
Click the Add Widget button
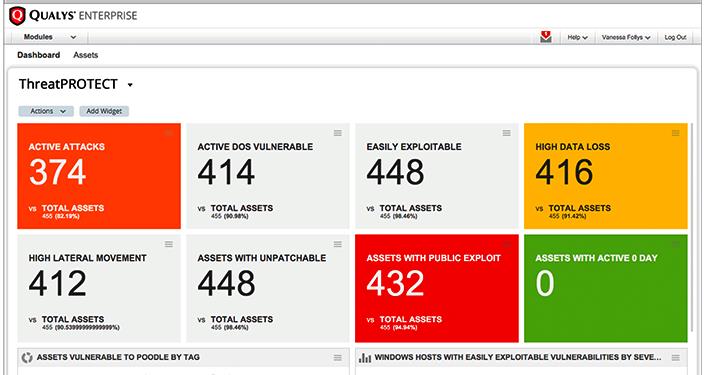click(x=104, y=111)
